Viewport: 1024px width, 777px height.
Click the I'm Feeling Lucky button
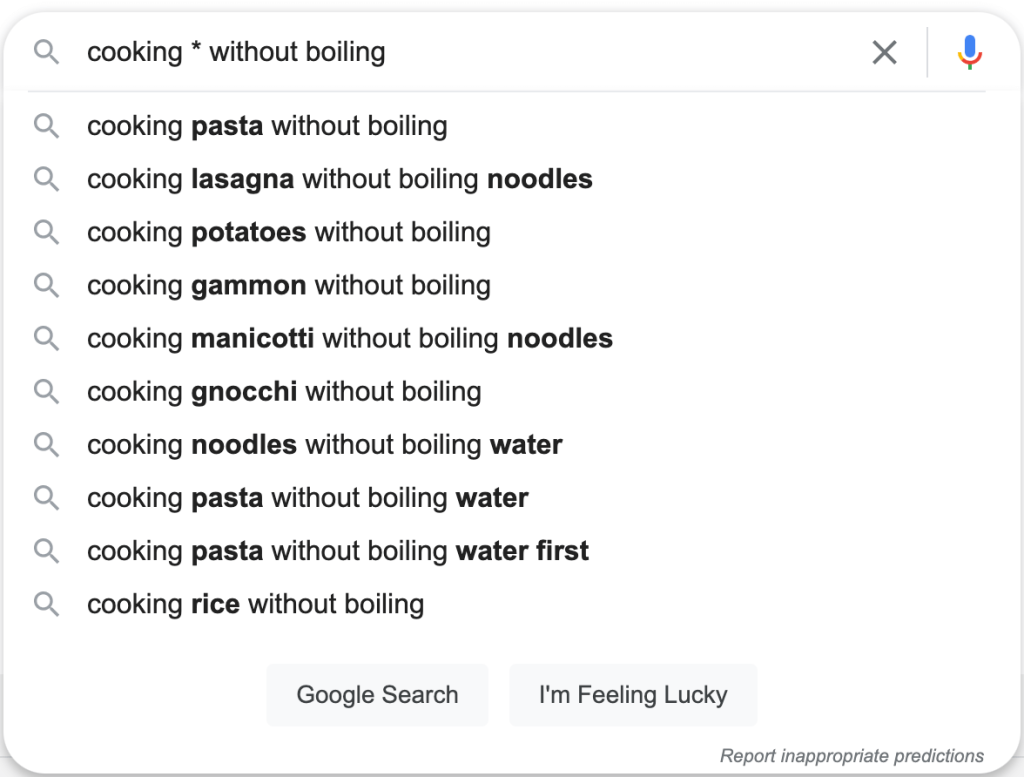coord(633,695)
